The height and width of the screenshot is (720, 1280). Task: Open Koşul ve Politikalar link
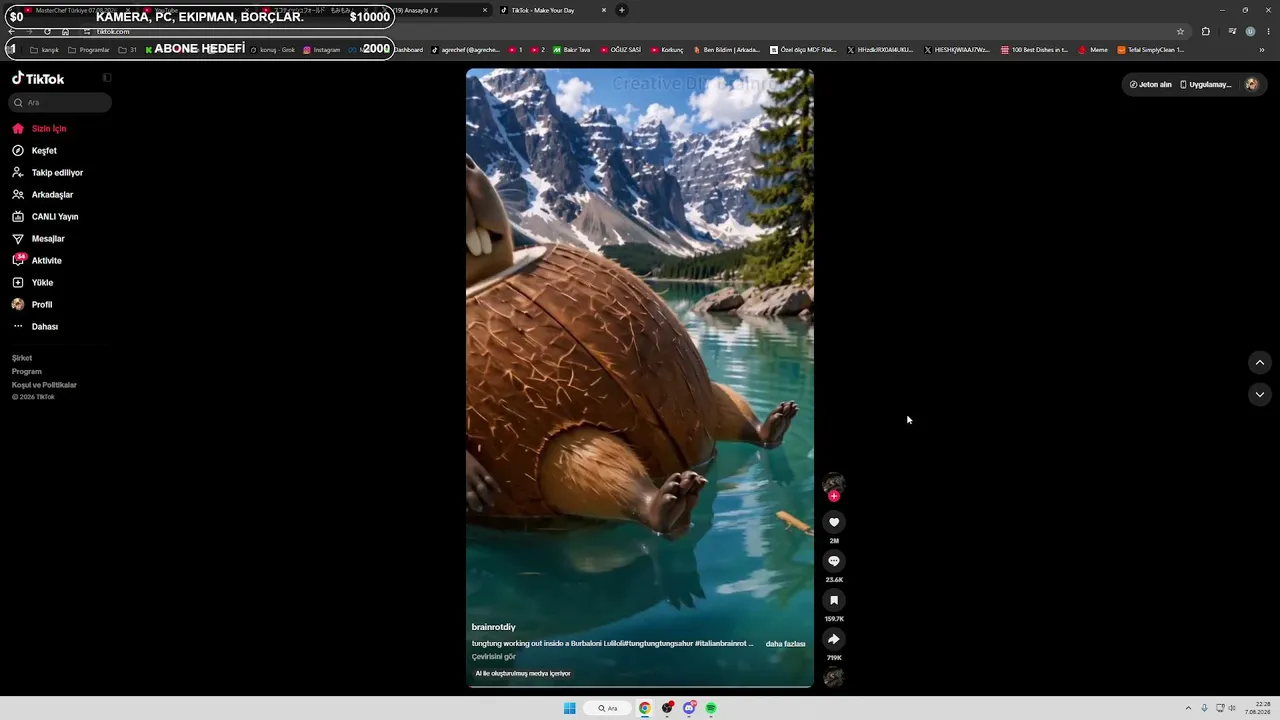coord(44,385)
